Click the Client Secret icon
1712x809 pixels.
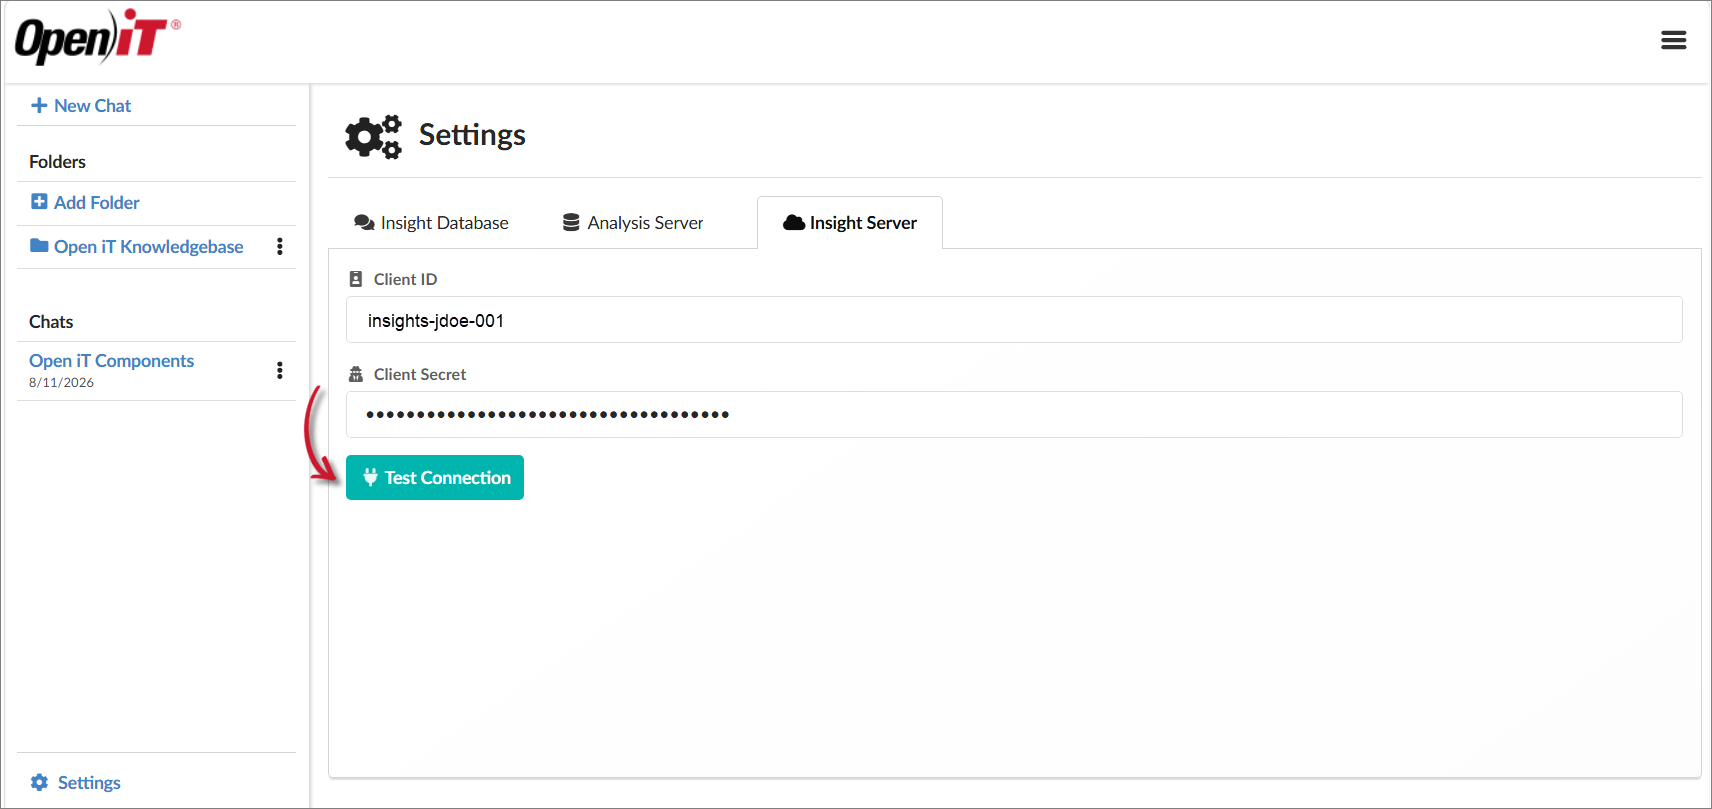click(356, 374)
